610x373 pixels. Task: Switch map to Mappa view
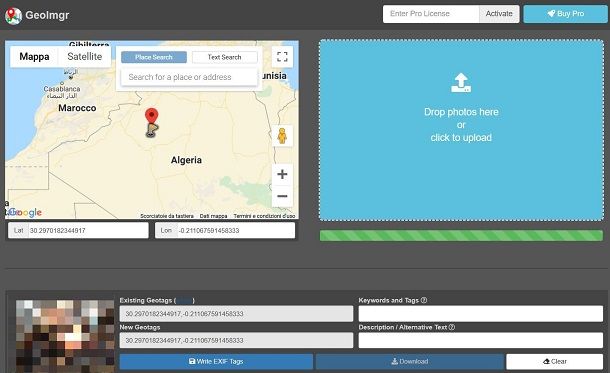coord(34,57)
